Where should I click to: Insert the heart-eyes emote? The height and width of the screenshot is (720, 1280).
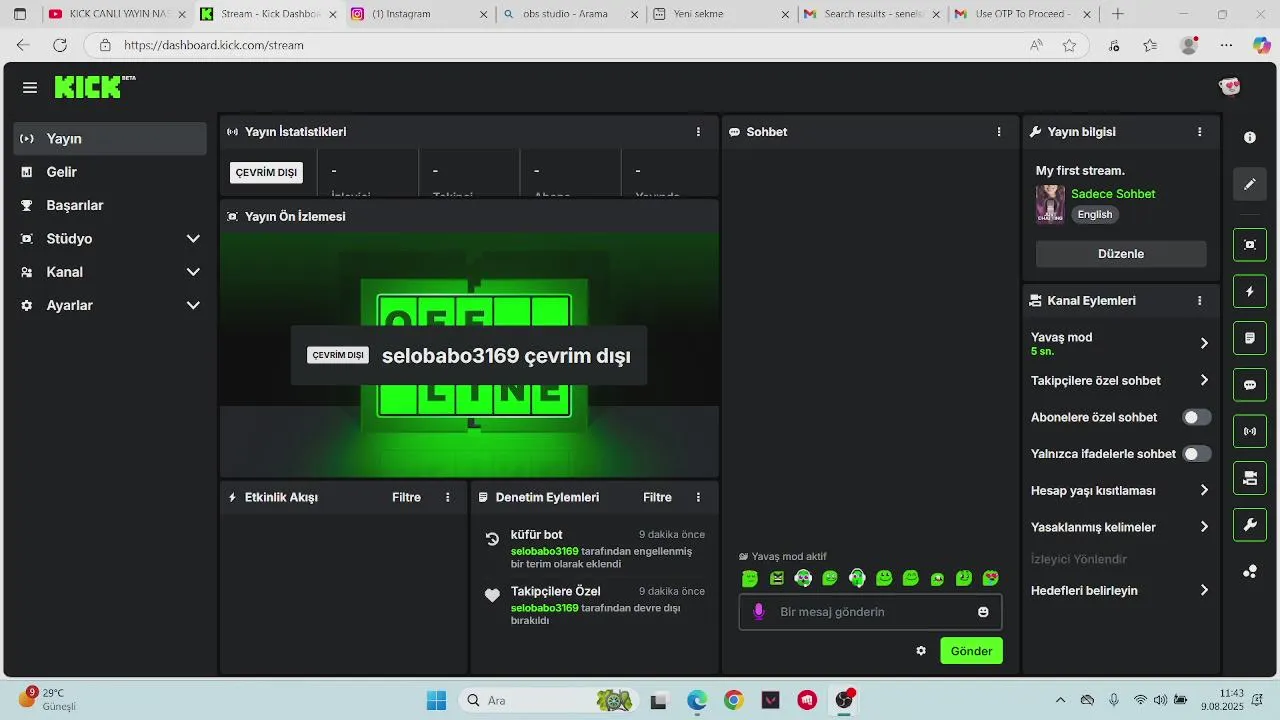[x=991, y=578]
